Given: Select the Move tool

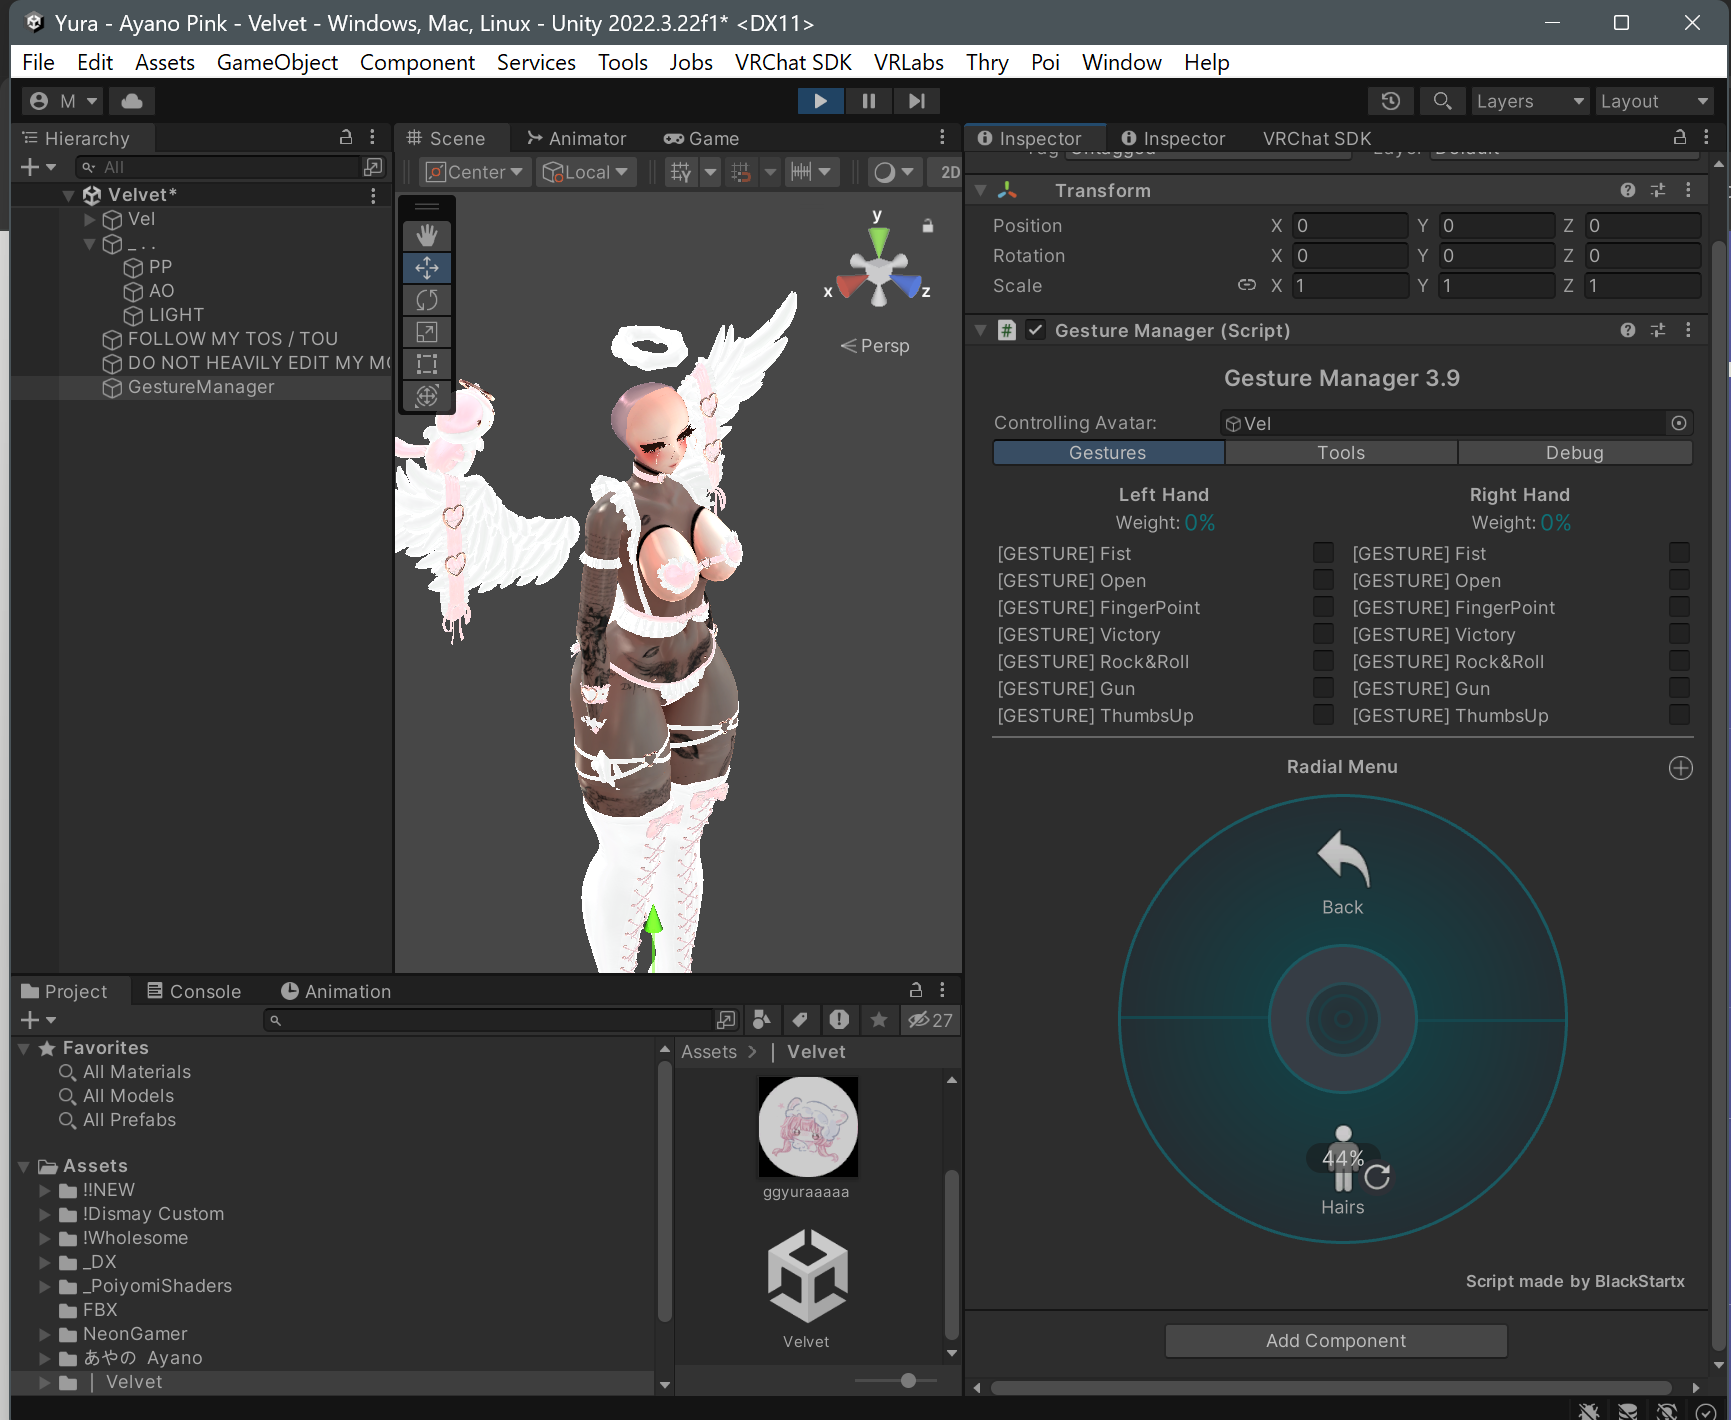Looking at the screenshot, I should click(427, 268).
